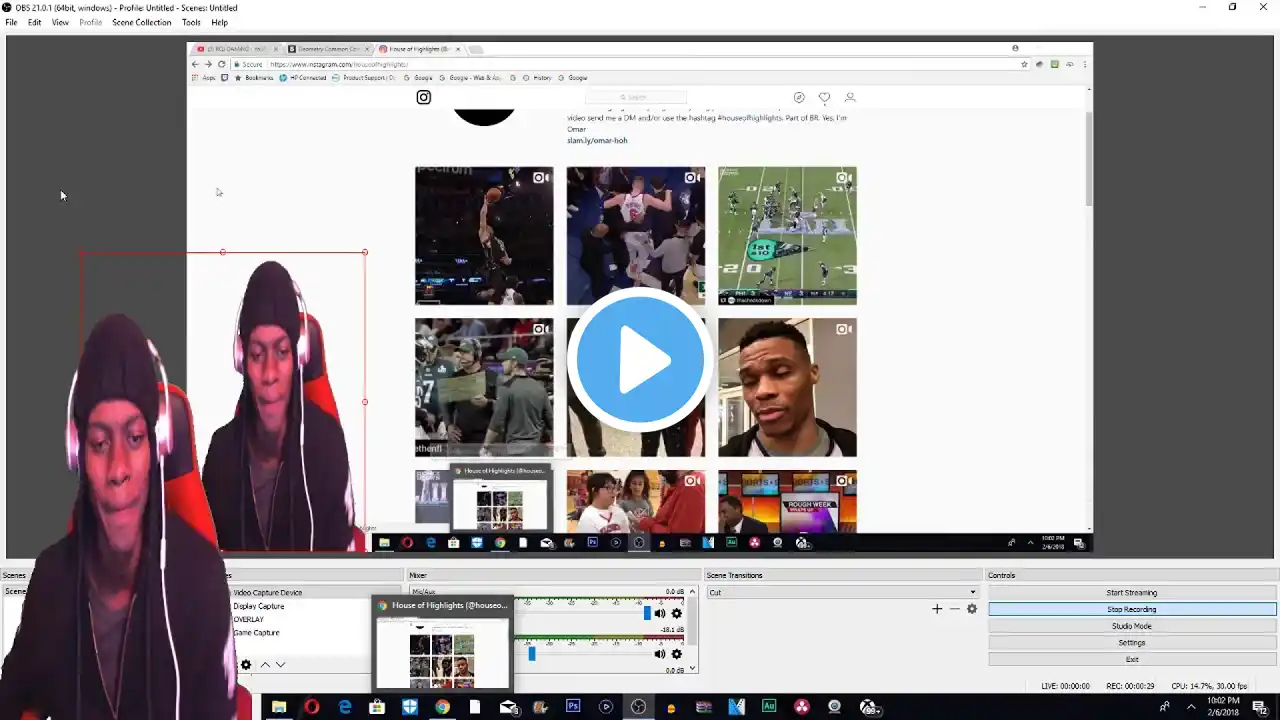The width and height of the screenshot is (1280, 720).
Task: Click browser reload icon in preview
Action: click(x=221, y=64)
